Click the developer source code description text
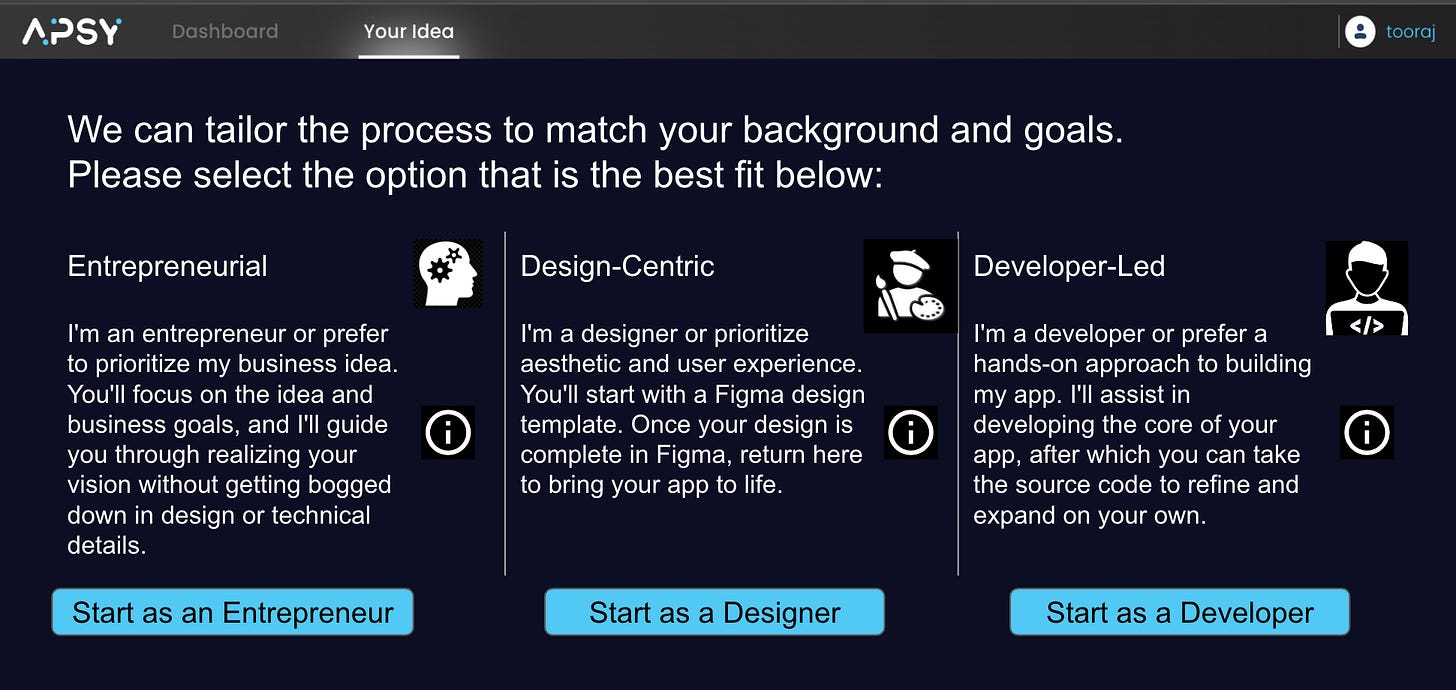The image size is (1456, 690). click(x=1142, y=424)
